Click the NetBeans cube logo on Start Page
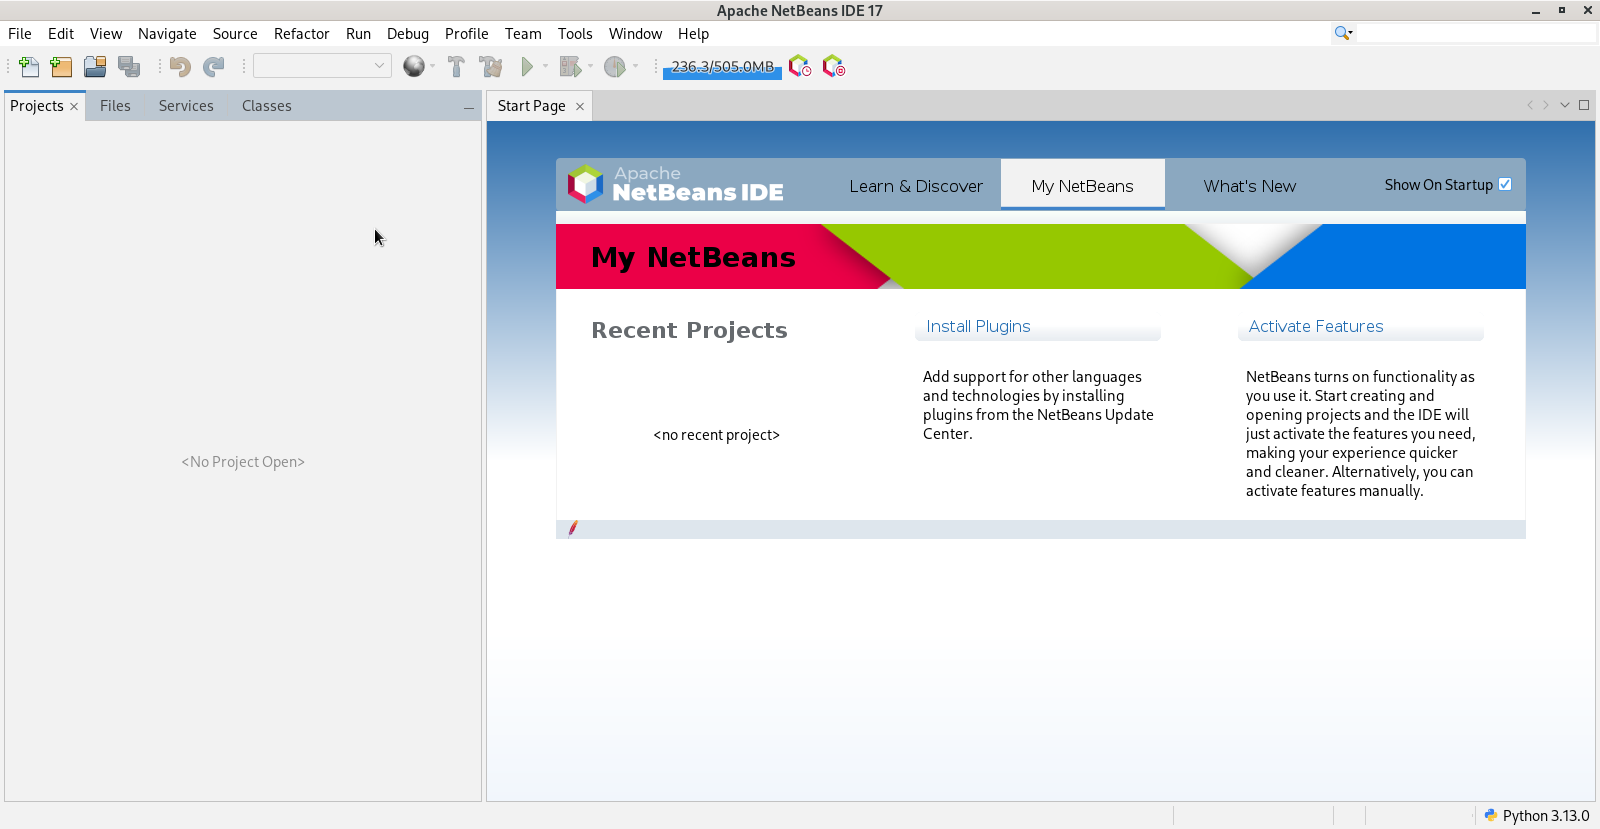Screen dimensions: 1600x829 tap(586, 184)
